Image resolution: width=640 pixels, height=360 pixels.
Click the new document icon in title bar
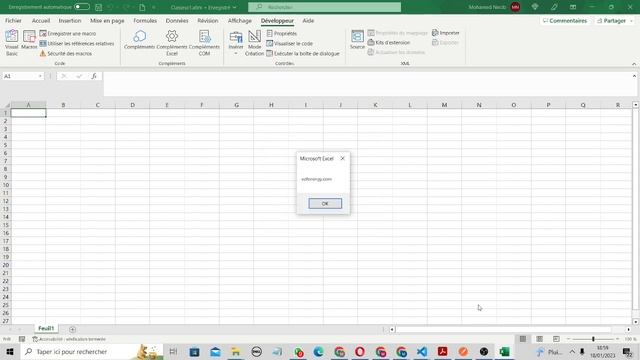tap(142, 7)
